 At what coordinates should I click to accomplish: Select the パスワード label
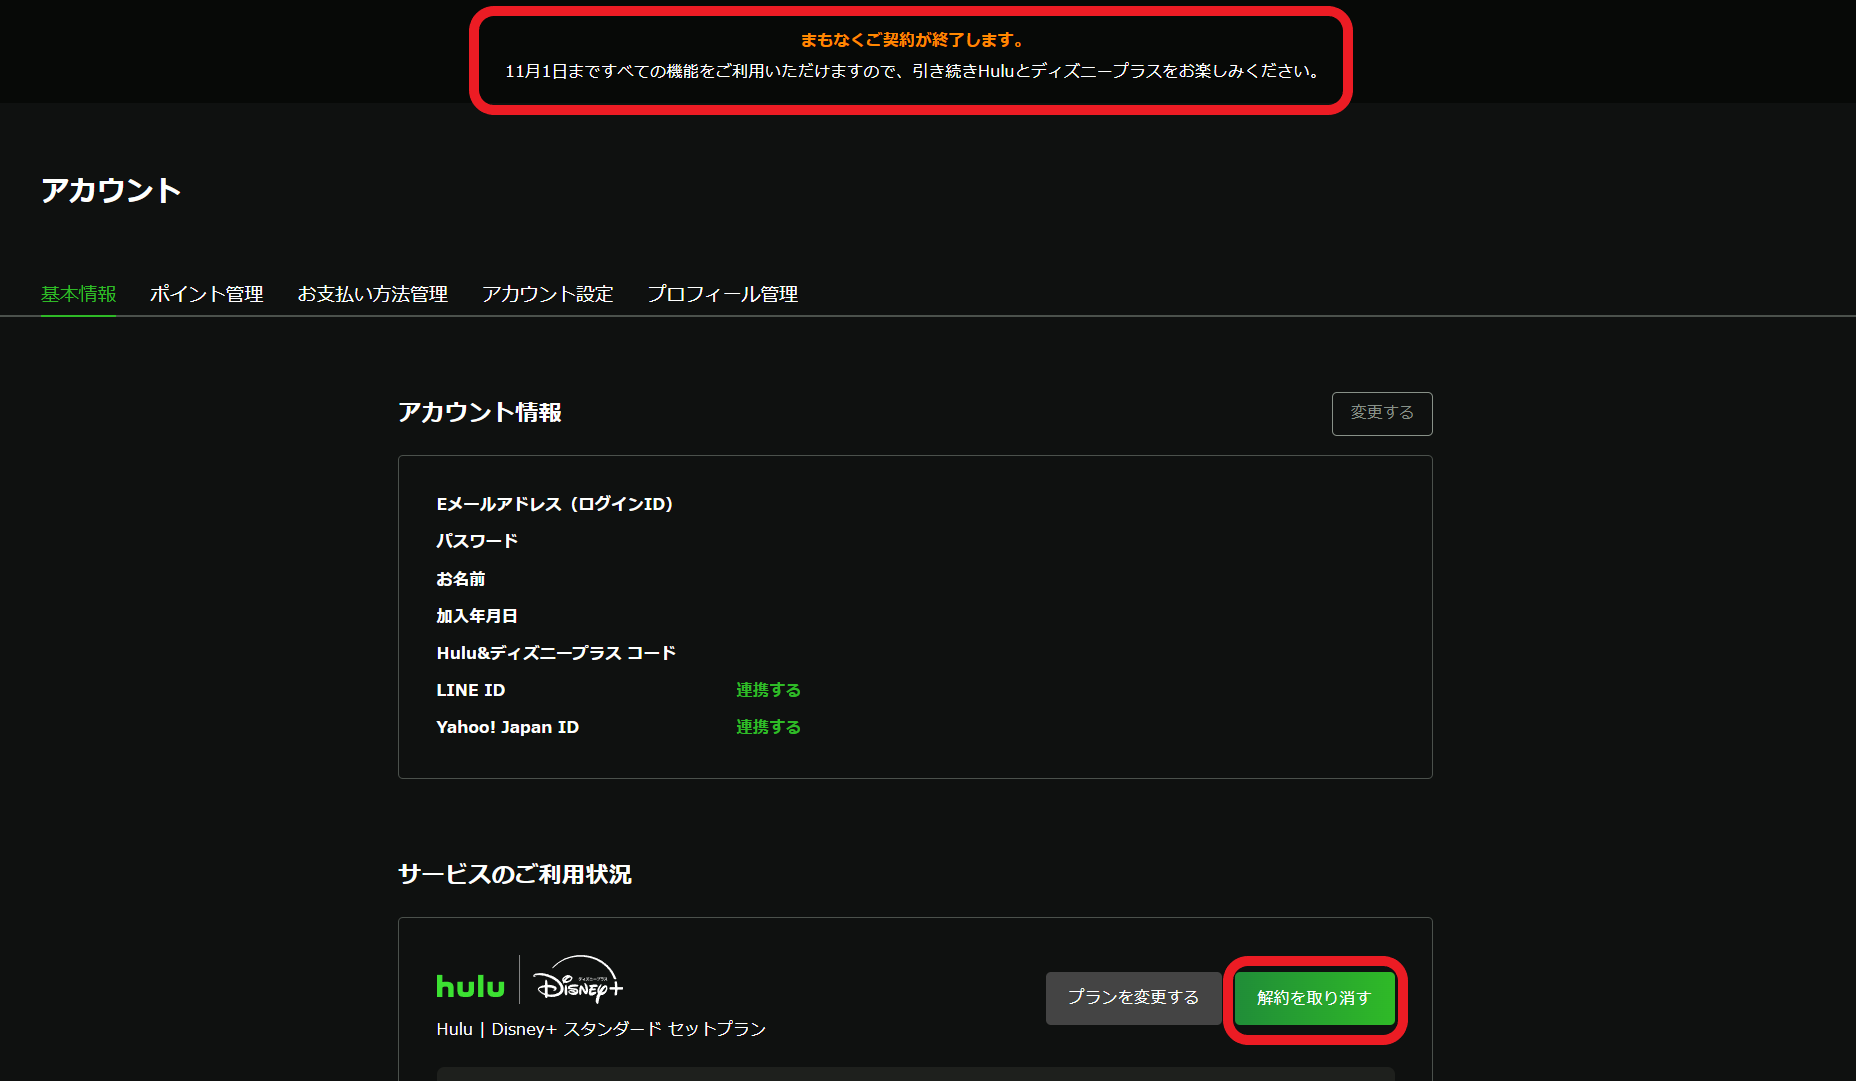point(477,541)
